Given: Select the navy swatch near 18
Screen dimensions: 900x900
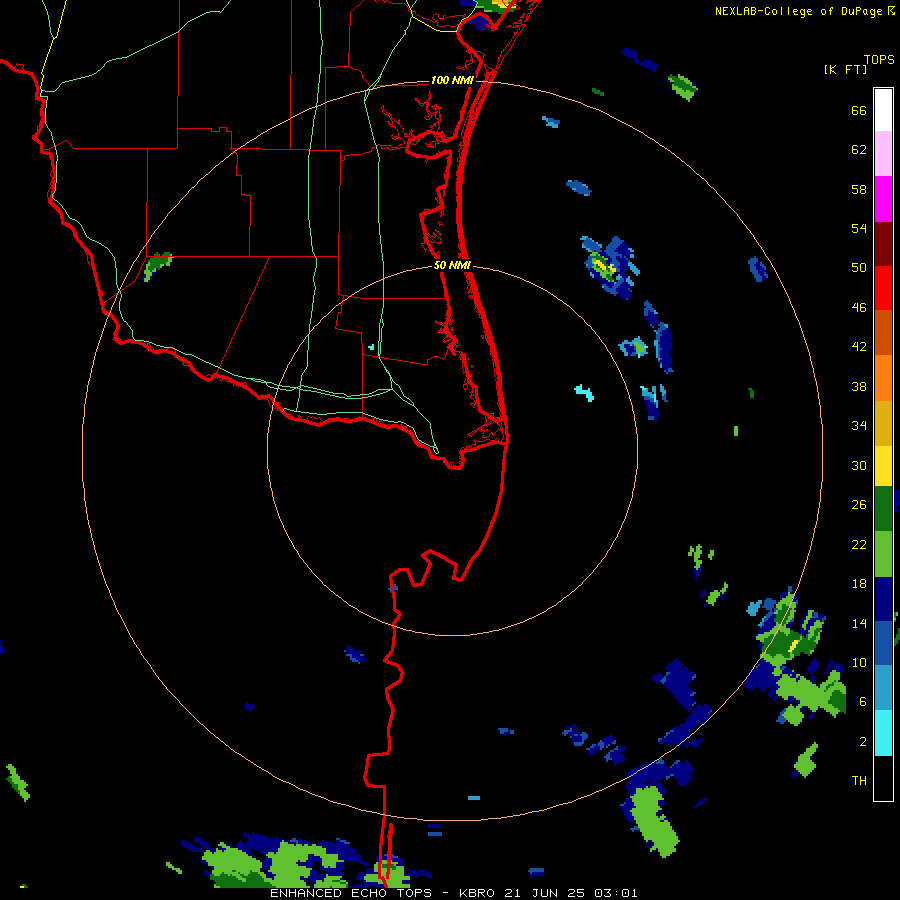Looking at the screenshot, I should click(x=883, y=599).
